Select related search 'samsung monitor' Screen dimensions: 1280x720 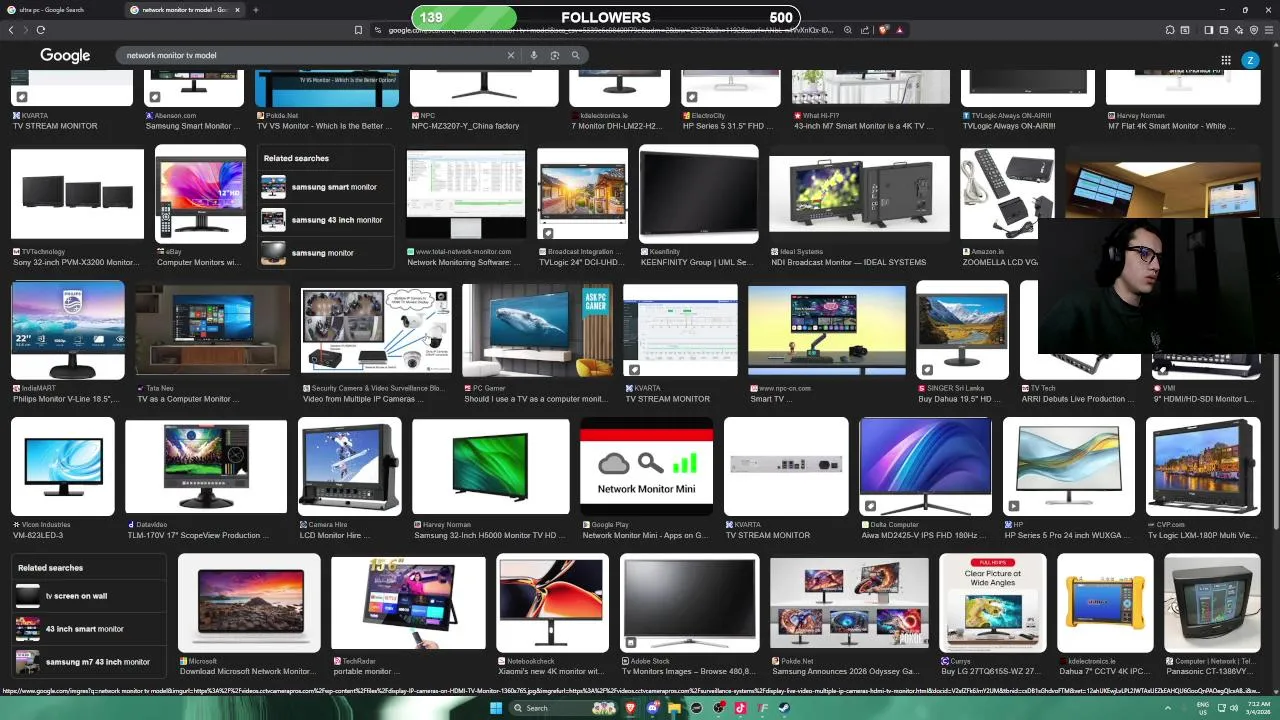point(326,253)
